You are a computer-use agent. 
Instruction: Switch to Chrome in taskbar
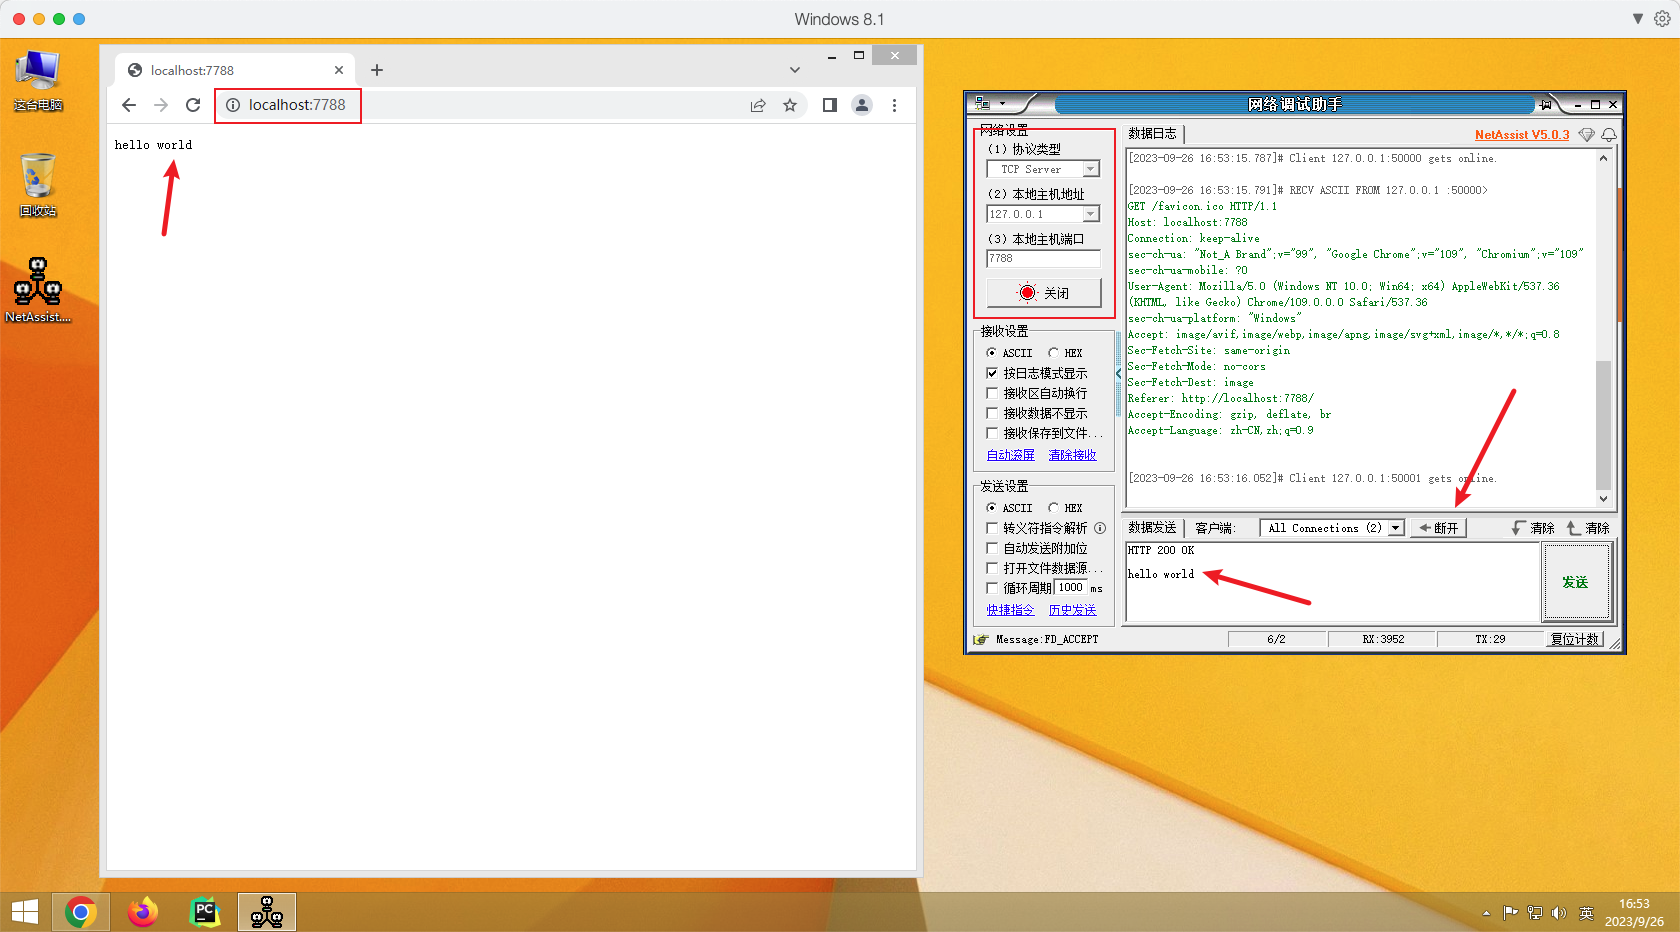pos(81,912)
